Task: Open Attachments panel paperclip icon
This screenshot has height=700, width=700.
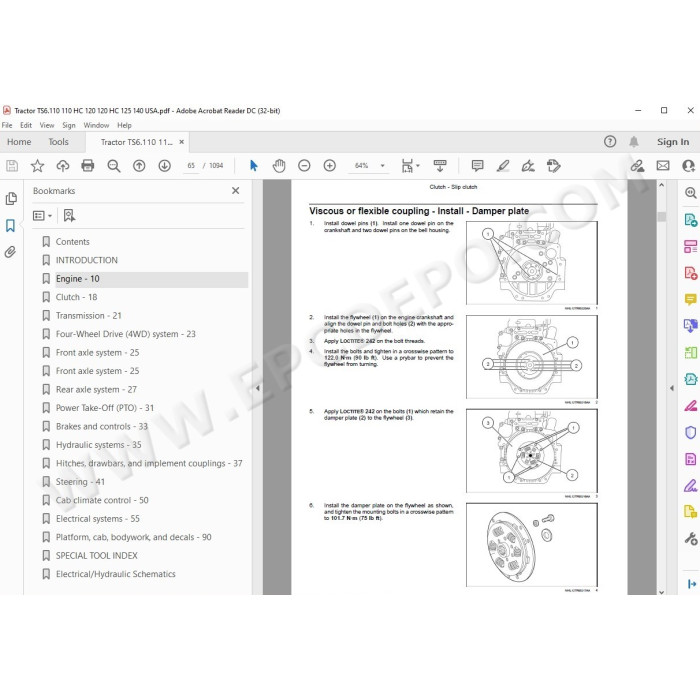Action: (x=11, y=252)
